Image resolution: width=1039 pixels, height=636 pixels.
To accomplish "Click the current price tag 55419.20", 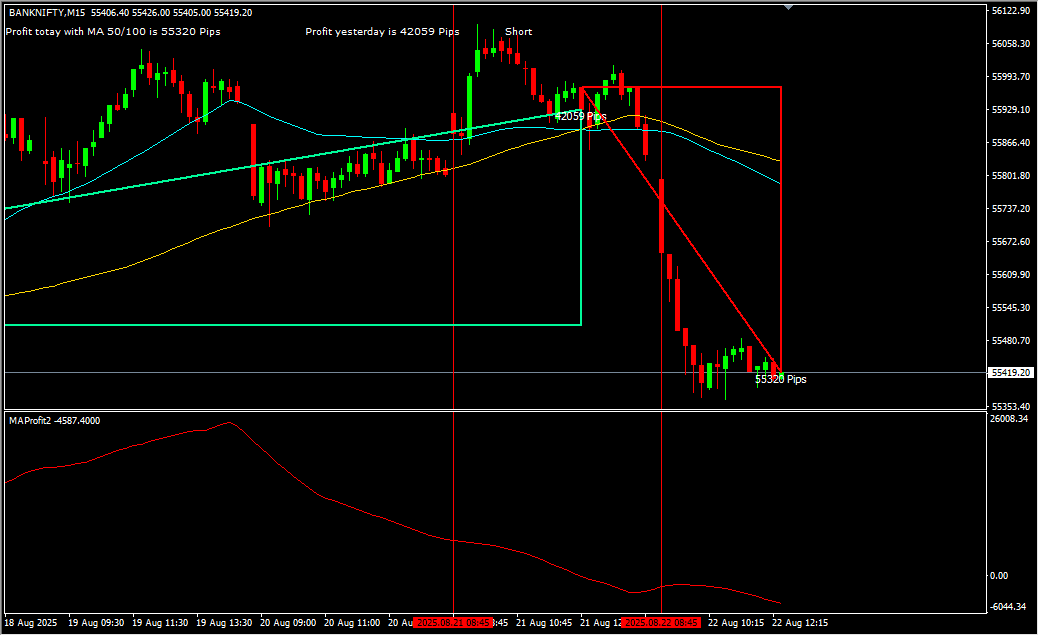I will tap(1010, 373).
